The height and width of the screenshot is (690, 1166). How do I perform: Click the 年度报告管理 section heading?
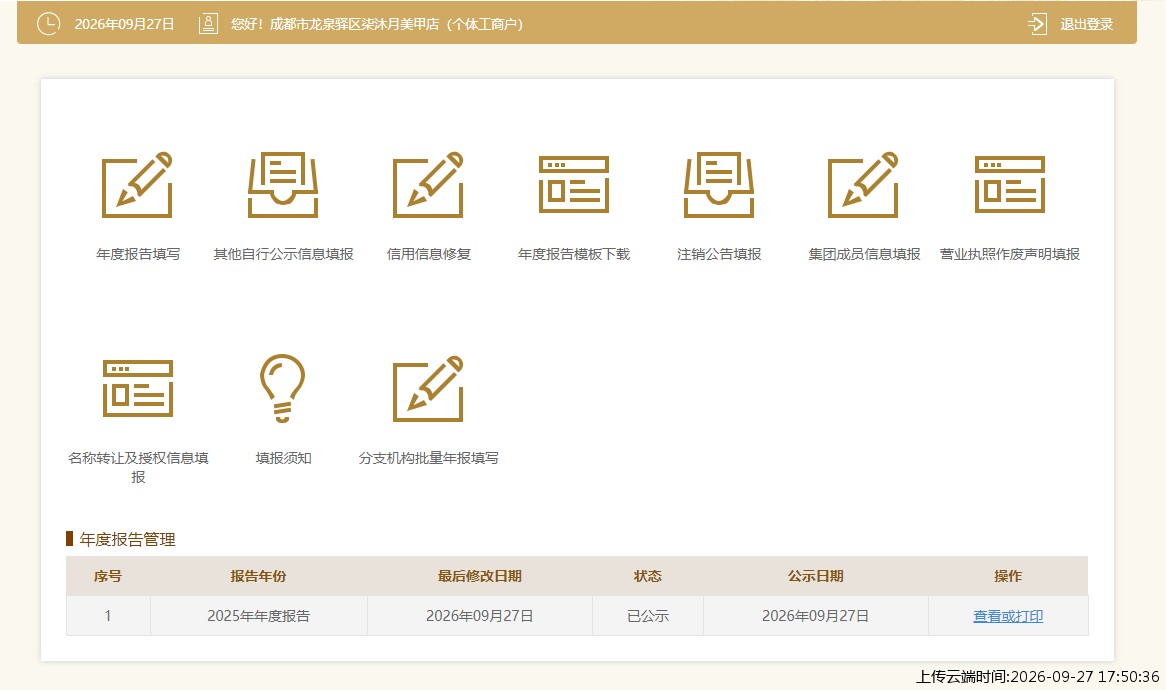point(127,540)
